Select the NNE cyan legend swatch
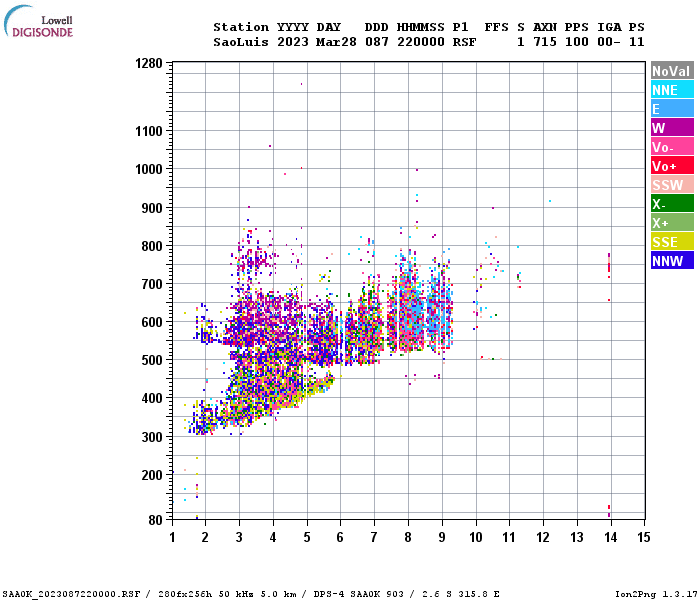This screenshot has width=700, height=600. (672, 89)
